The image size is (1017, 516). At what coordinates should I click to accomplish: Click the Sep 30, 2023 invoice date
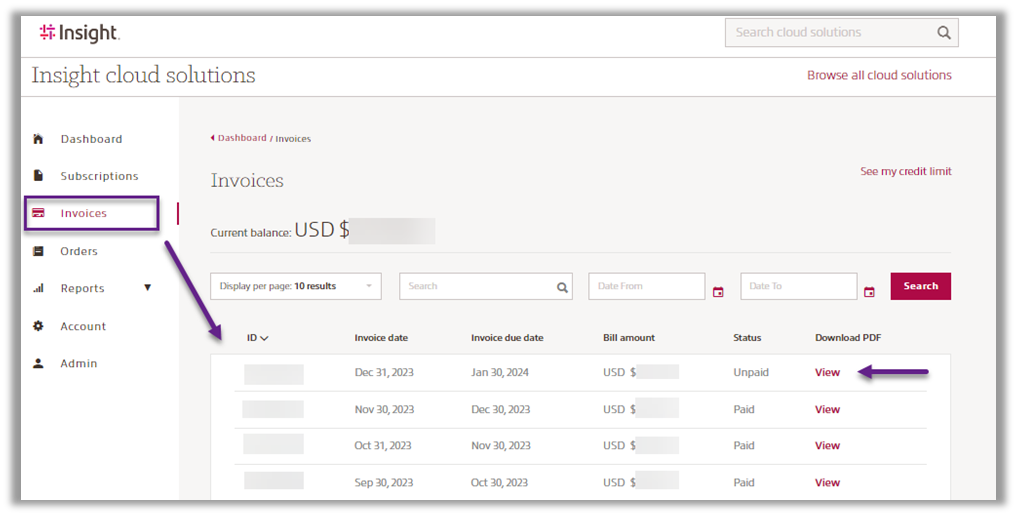(383, 482)
